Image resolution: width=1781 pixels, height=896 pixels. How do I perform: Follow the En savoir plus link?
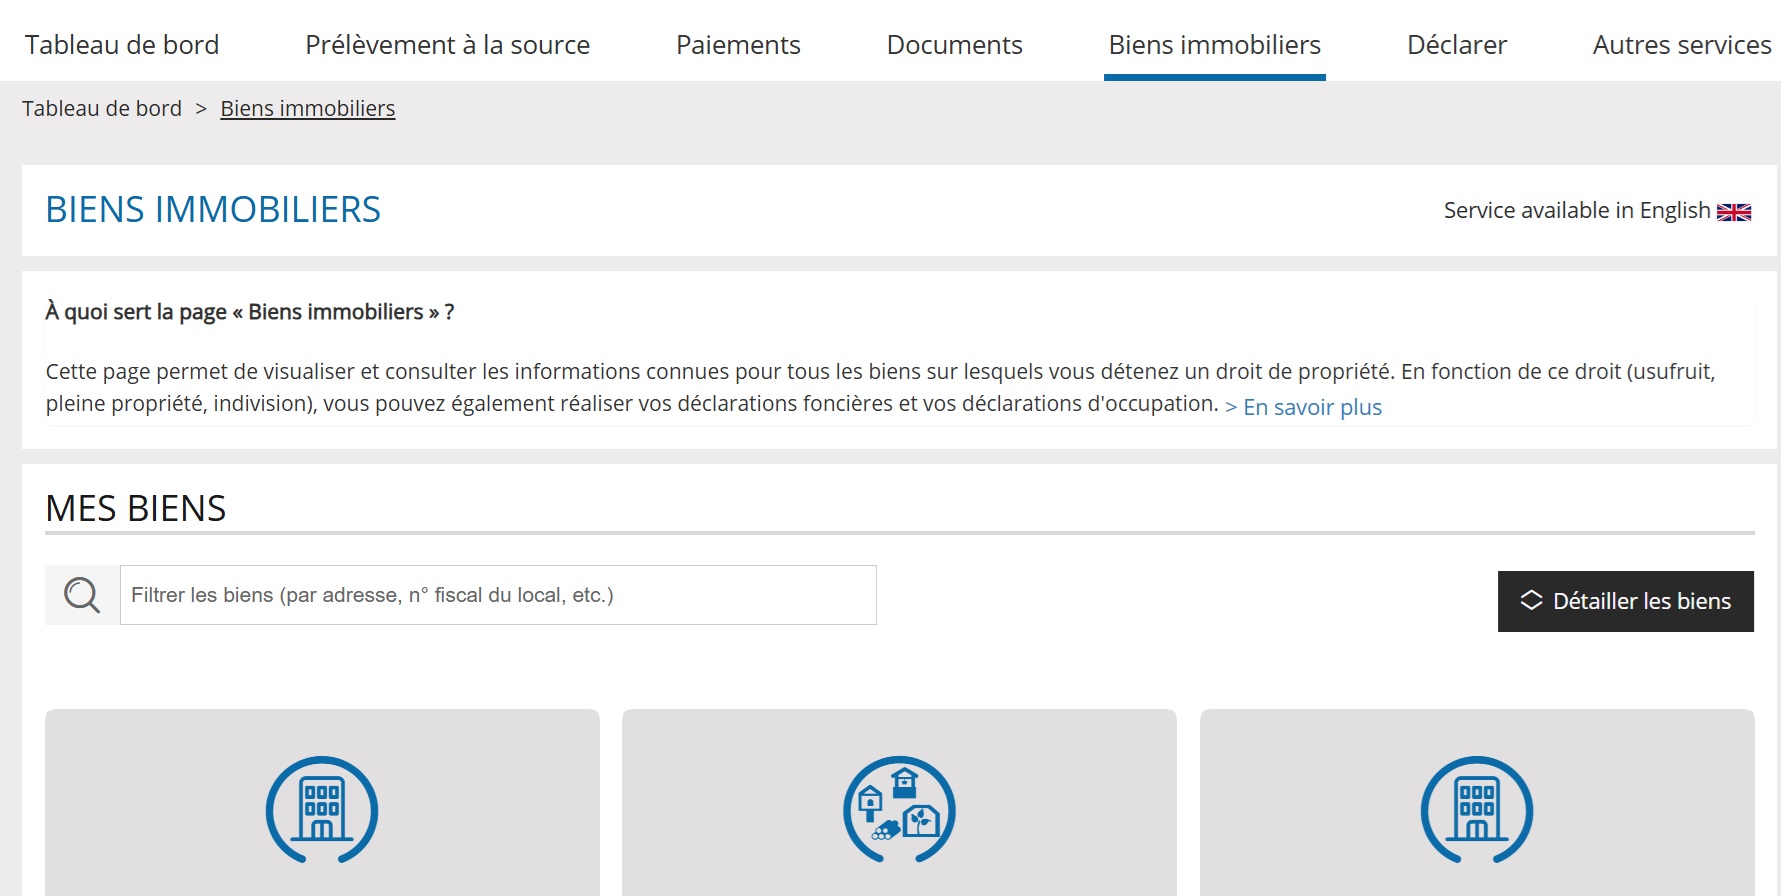(1311, 407)
